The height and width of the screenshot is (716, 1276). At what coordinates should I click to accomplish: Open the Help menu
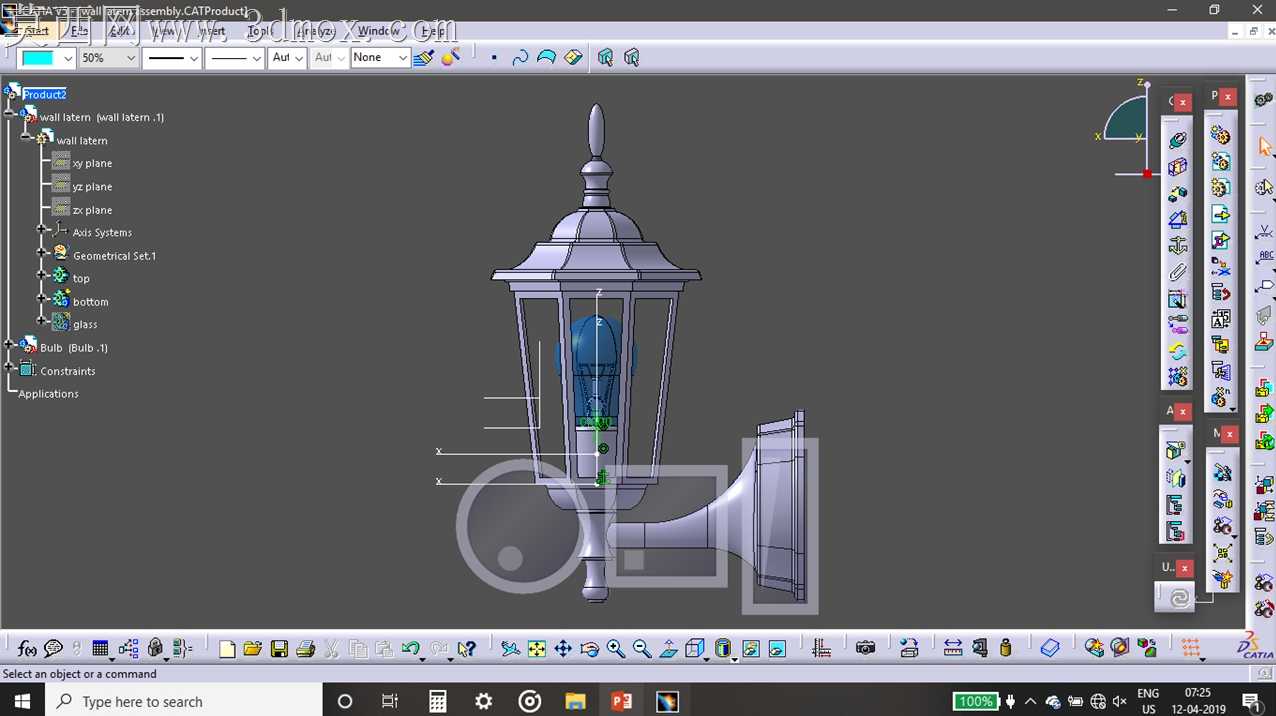click(432, 31)
